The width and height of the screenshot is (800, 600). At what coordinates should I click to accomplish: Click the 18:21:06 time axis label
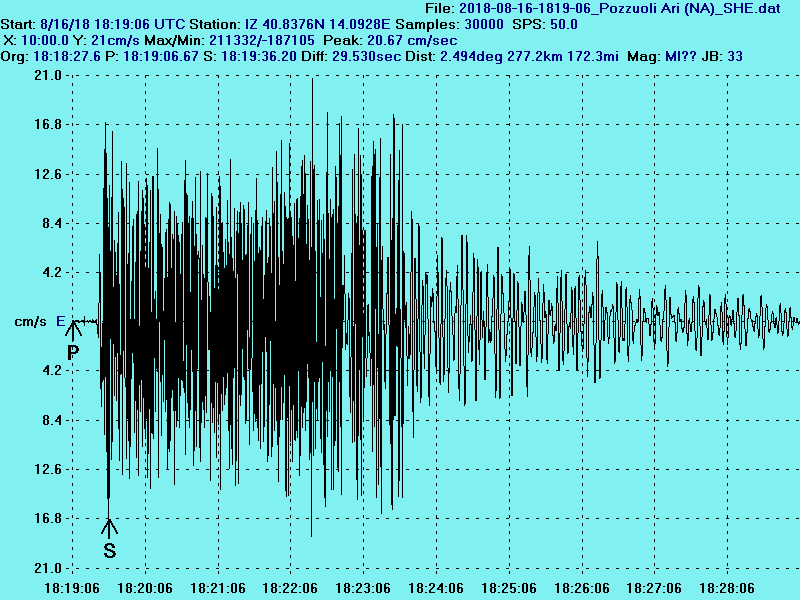click(x=218, y=588)
